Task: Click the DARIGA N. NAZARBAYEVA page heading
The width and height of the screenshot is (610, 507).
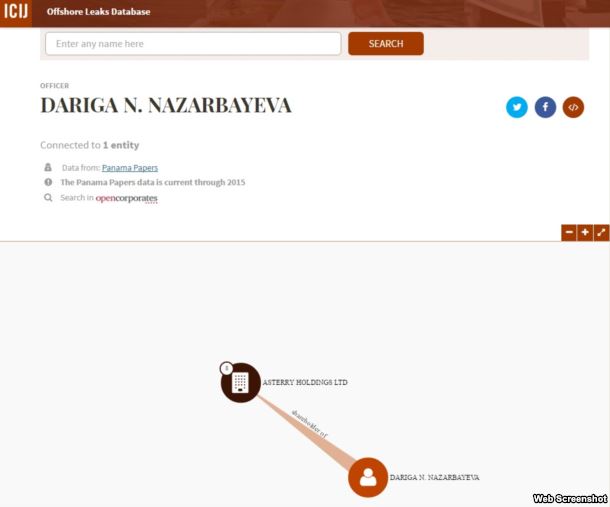Action: pyautogui.click(x=166, y=105)
